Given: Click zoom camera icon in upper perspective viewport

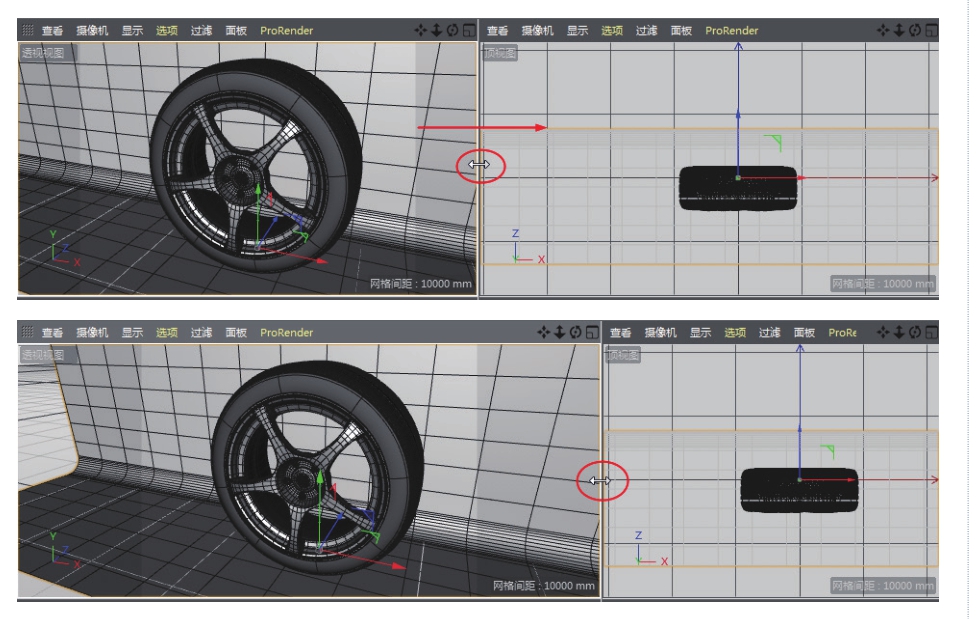Looking at the screenshot, I should coord(436,31).
